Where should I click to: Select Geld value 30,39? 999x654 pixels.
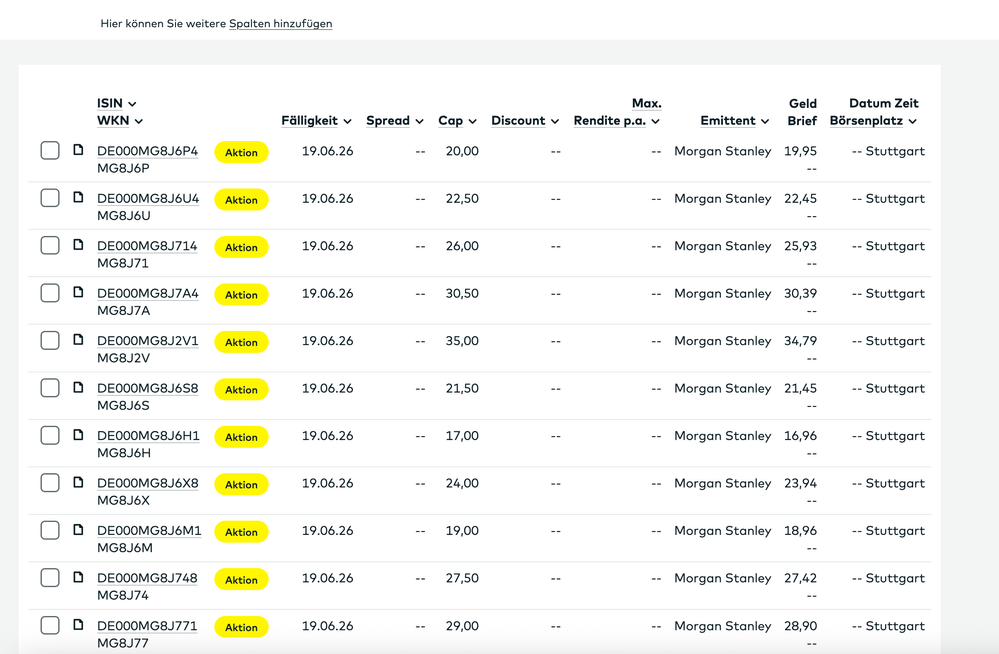(800, 293)
